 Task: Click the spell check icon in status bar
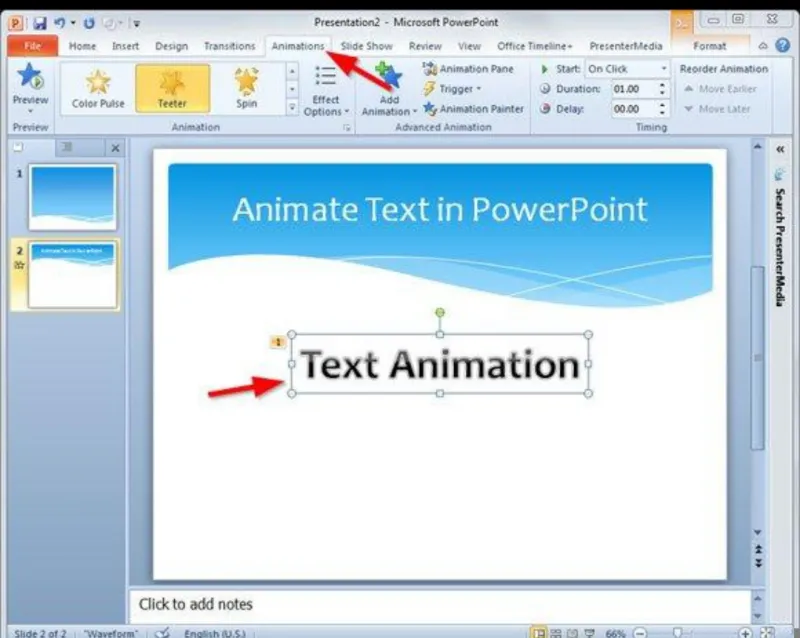coord(162,632)
